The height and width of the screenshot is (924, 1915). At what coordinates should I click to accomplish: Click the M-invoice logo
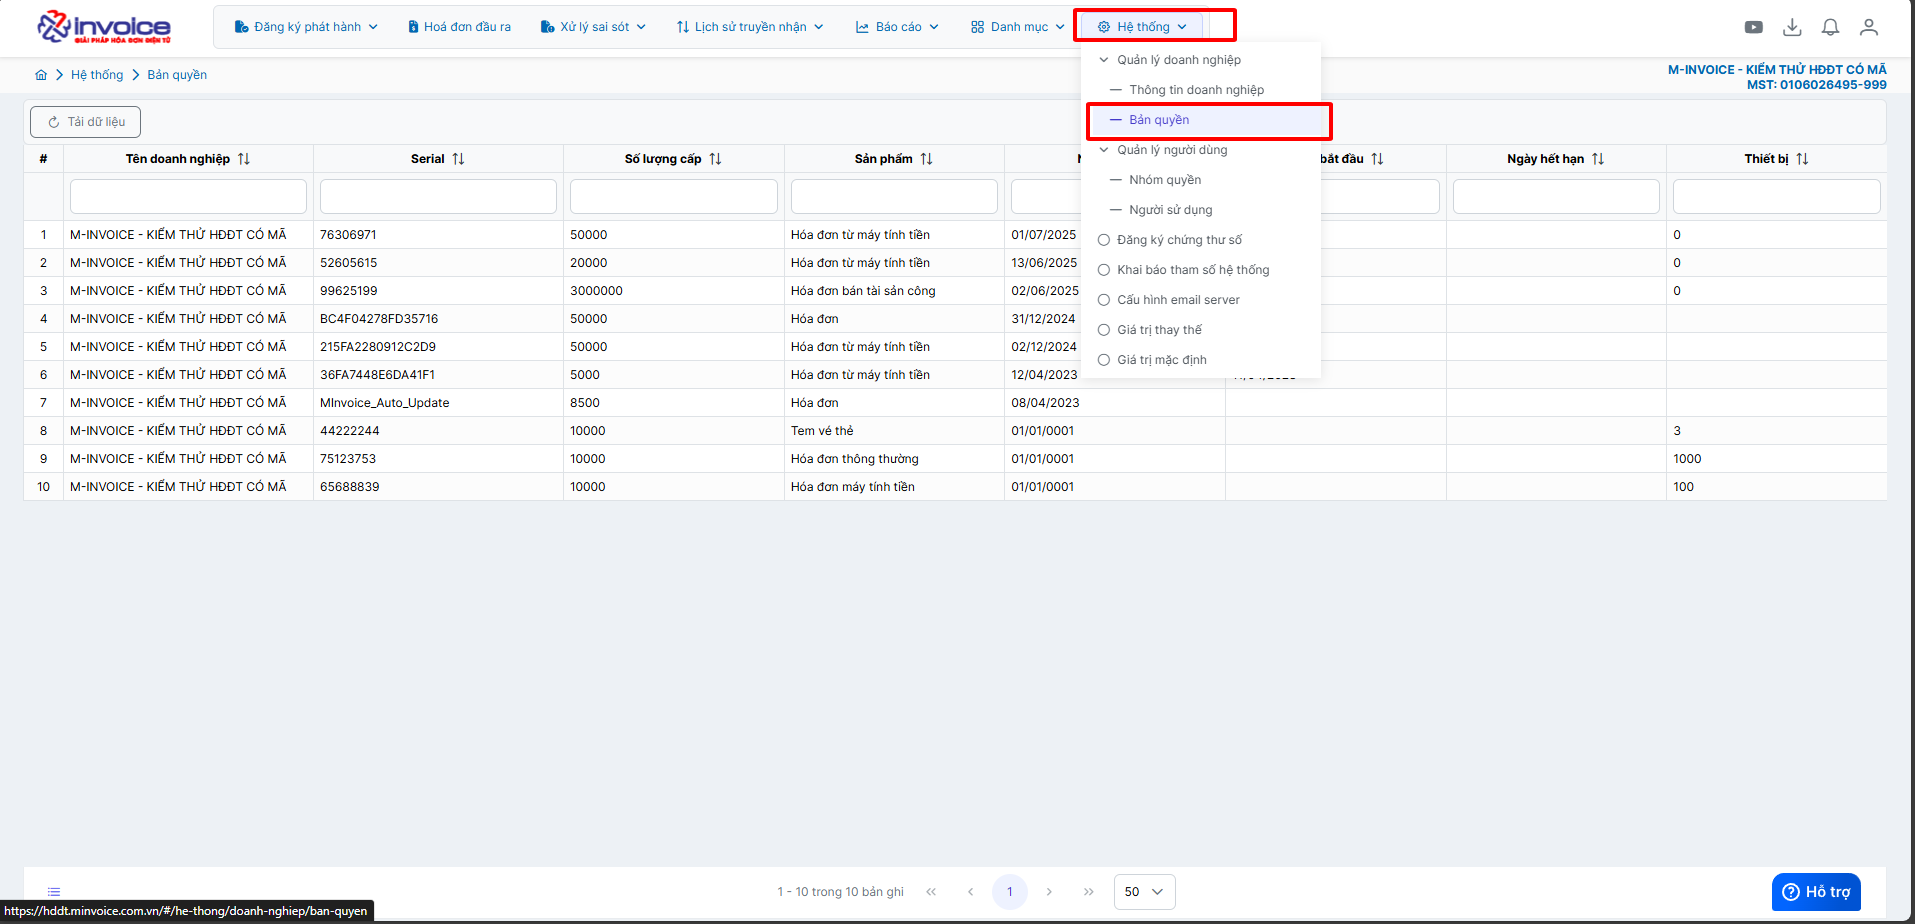coord(104,27)
